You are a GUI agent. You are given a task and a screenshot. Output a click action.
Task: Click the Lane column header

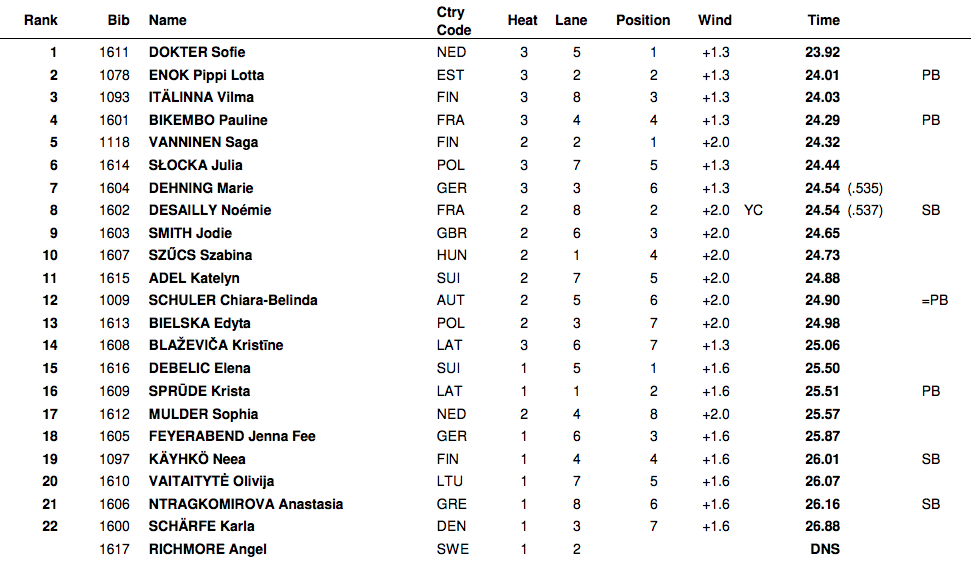[571, 20]
